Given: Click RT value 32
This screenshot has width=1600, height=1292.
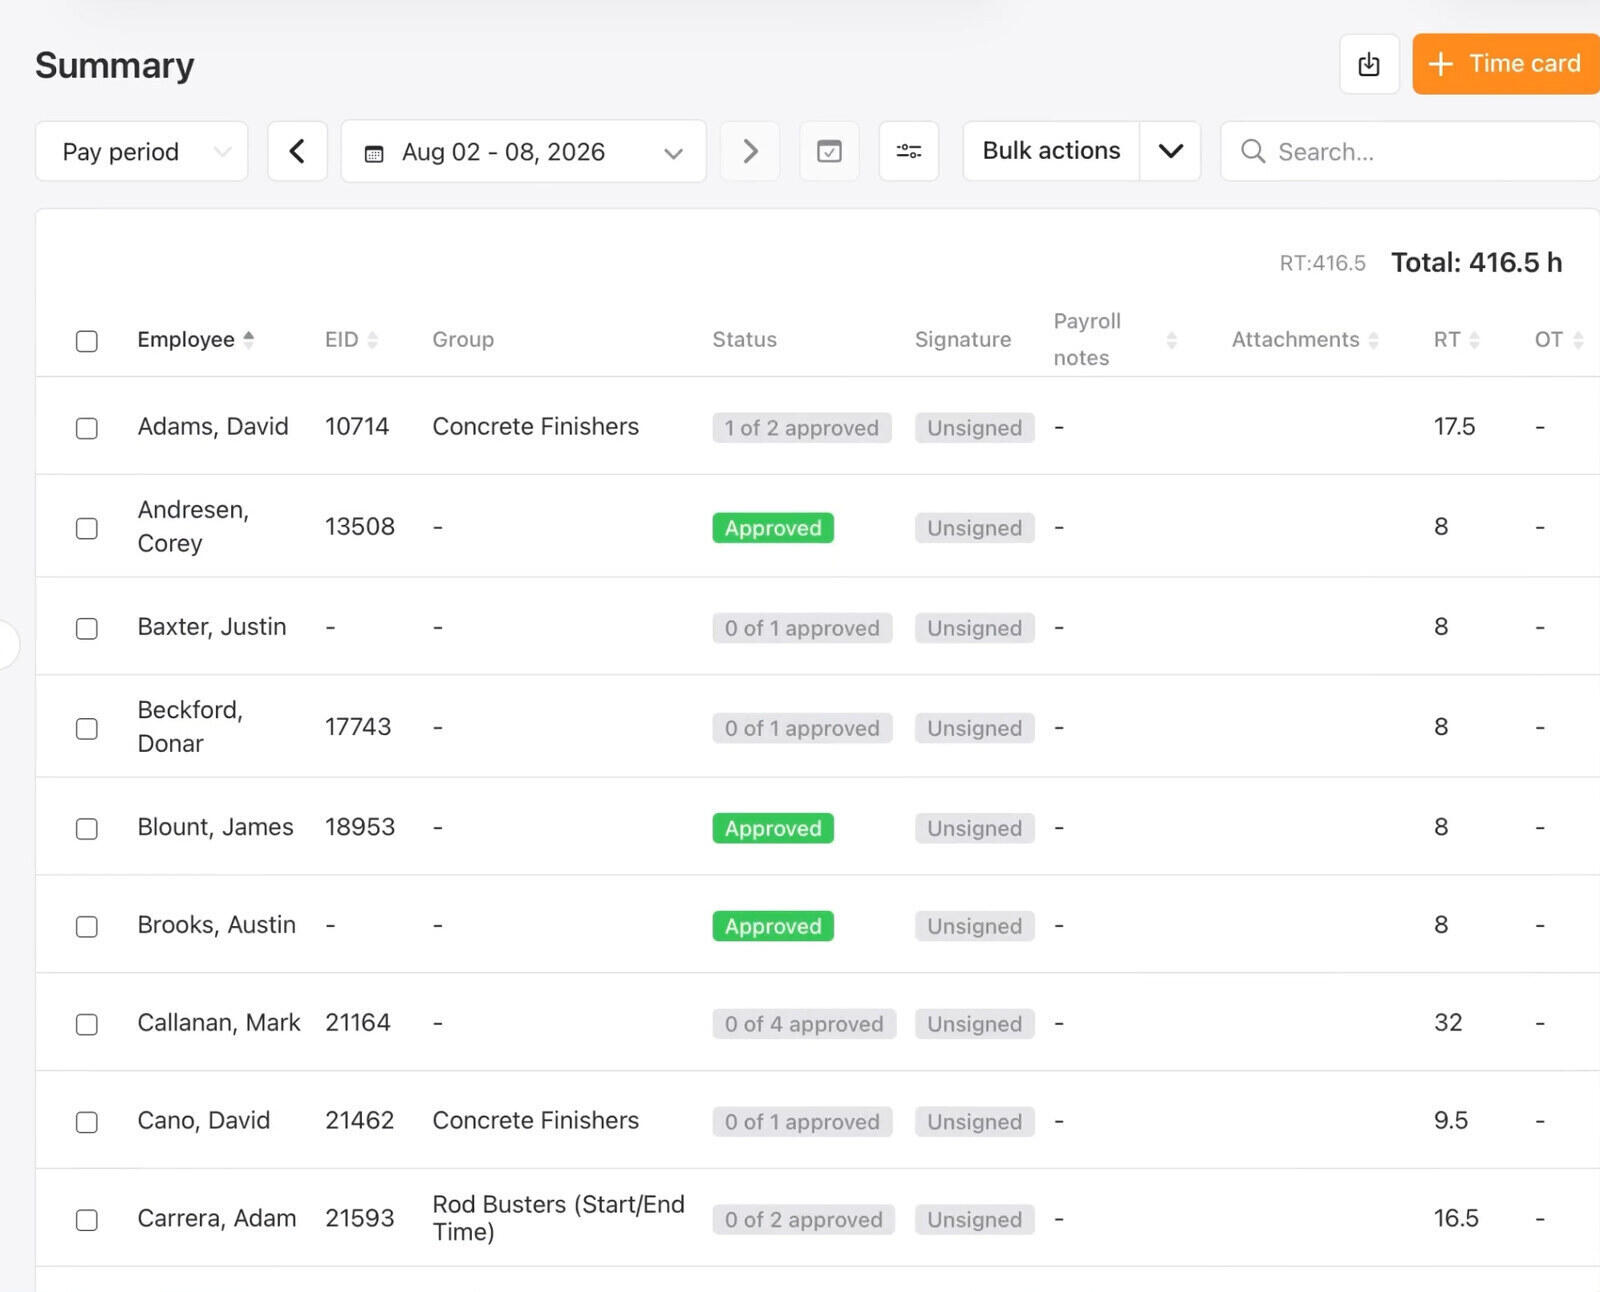Looking at the screenshot, I should (1448, 1022).
